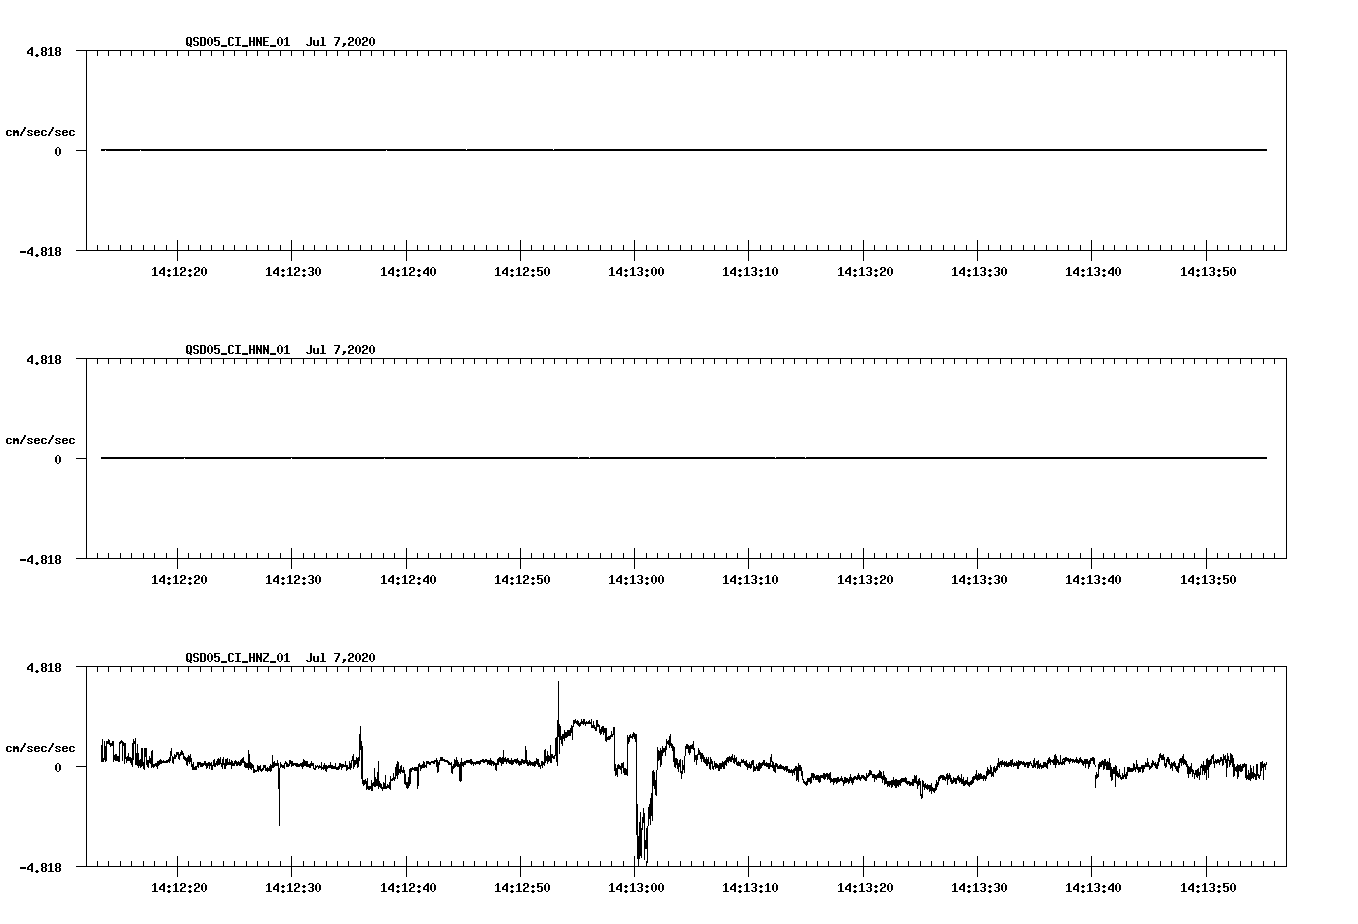Click the -4.818 bottom label of HNN plot
This screenshot has height=924, width=1358.
click(x=40, y=559)
